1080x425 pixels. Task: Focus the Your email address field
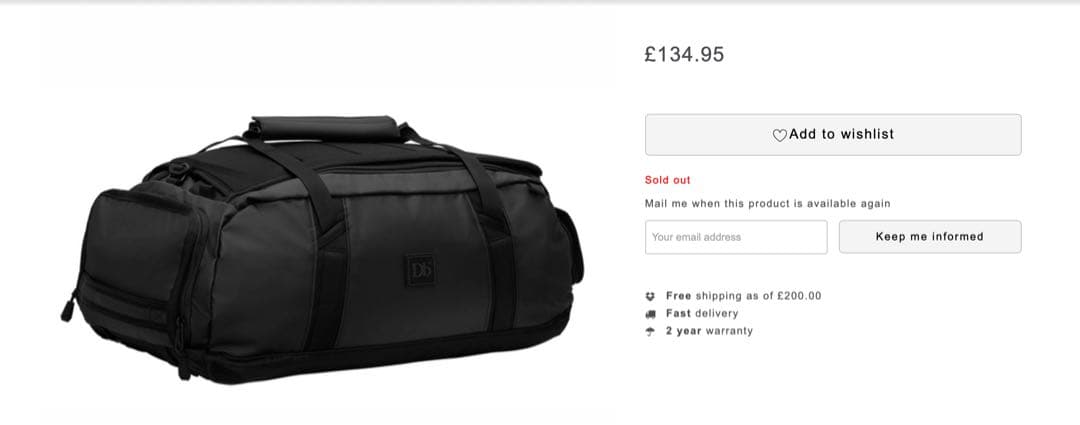coord(736,237)
